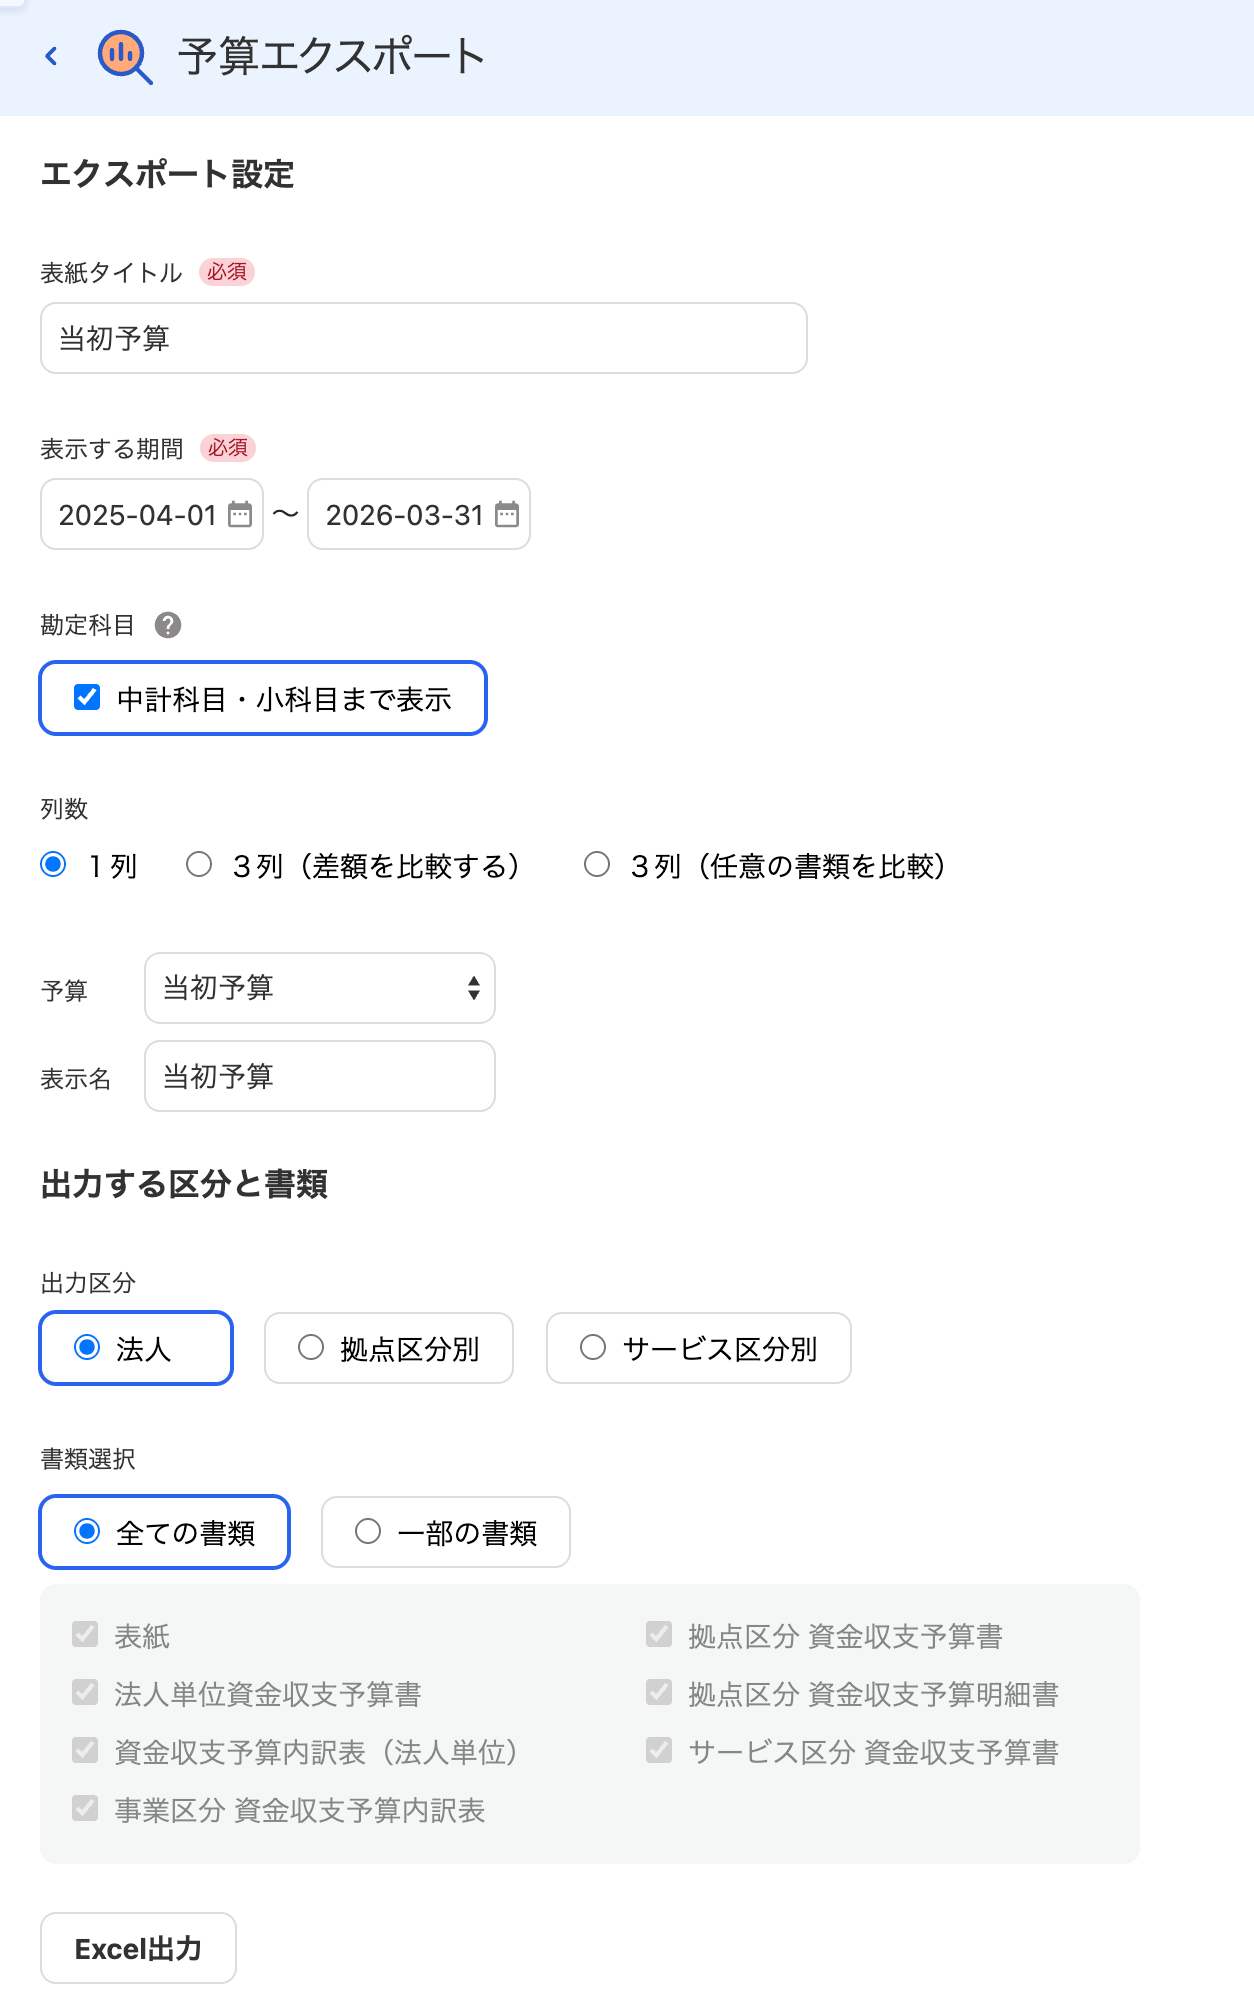
Task: Click the 列数 label
Action: pos(64,808)
